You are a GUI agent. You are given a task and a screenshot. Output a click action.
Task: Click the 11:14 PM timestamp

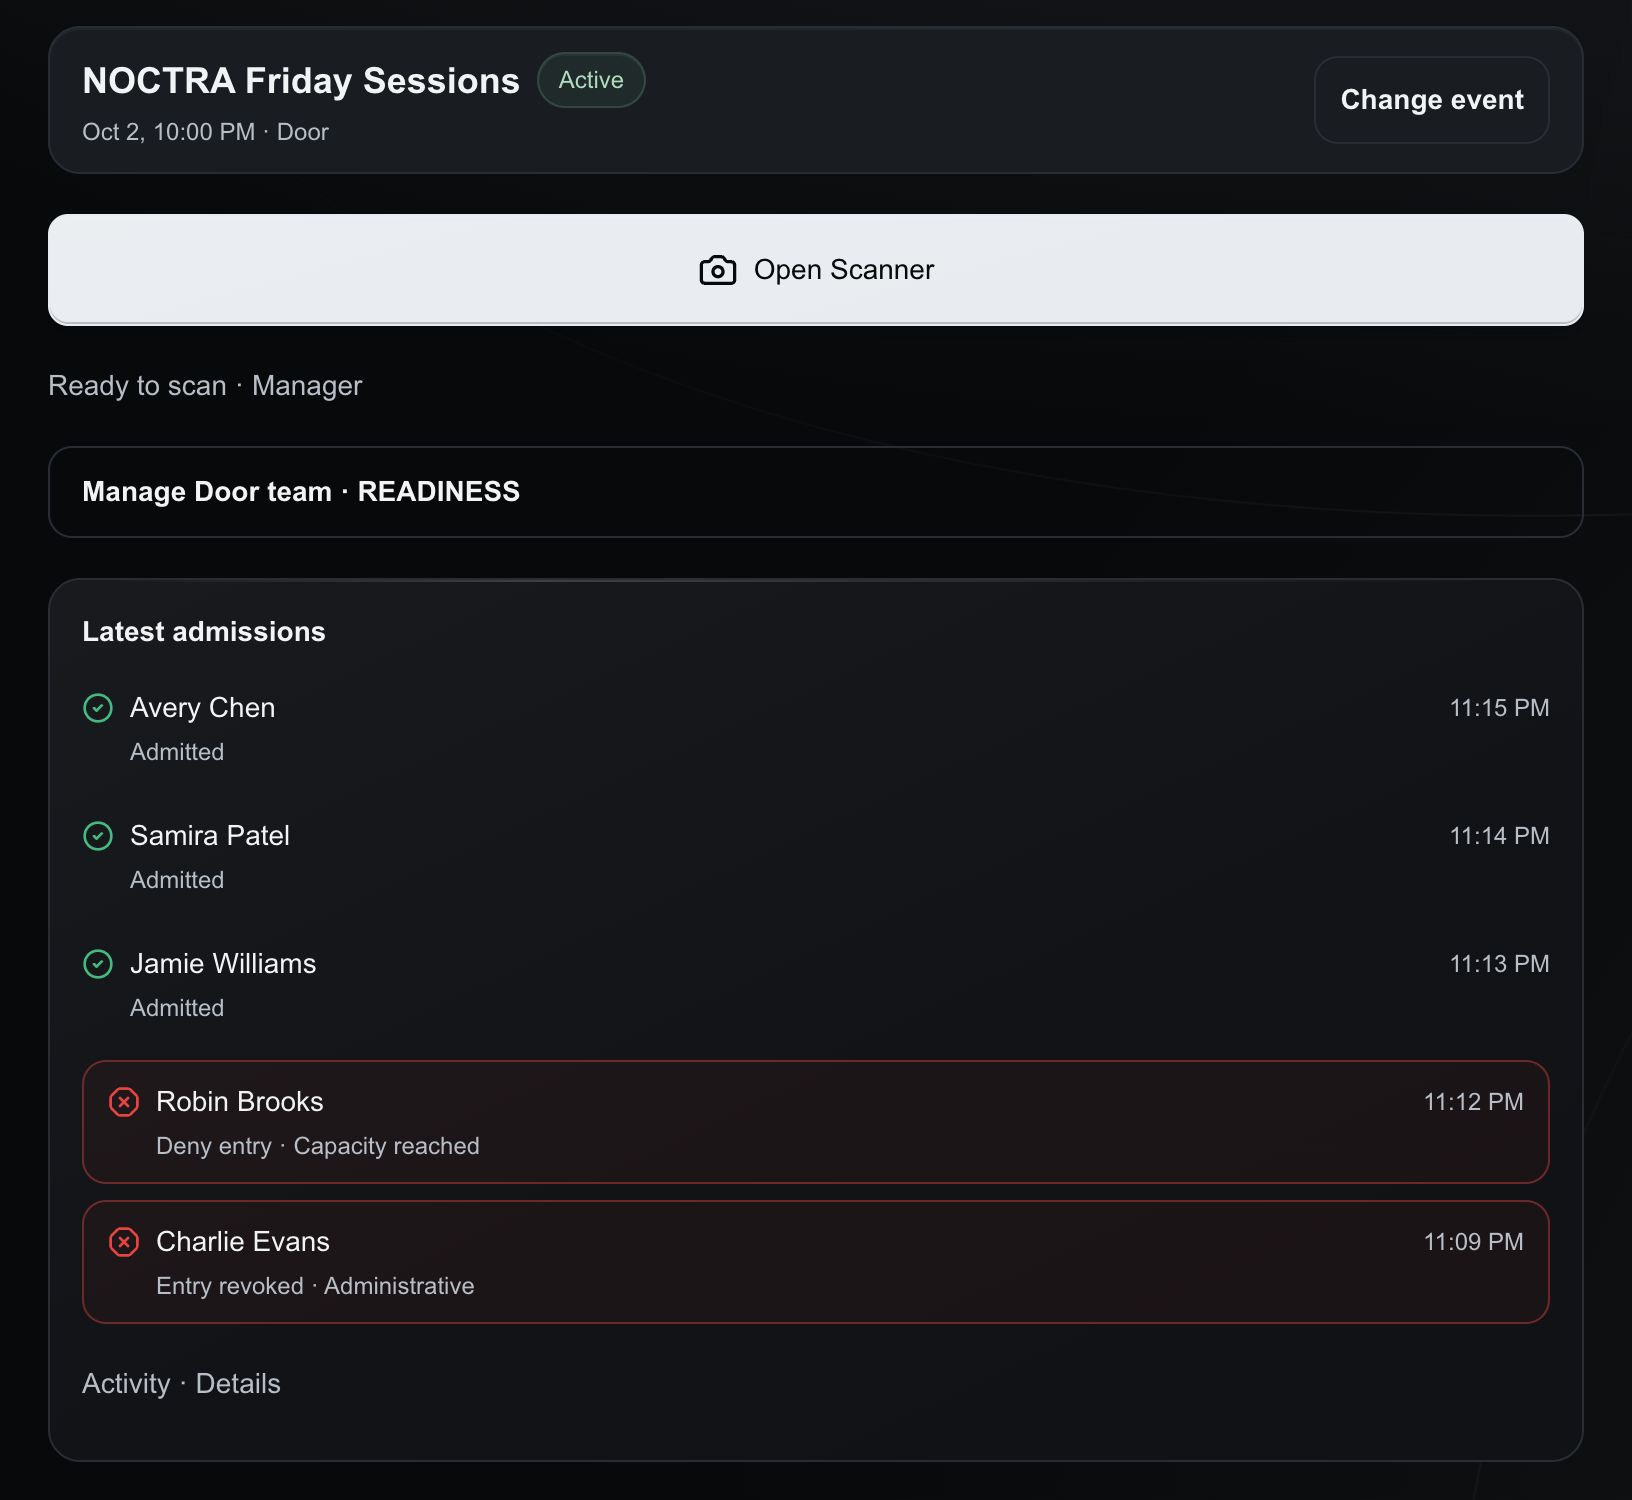[1499, 836]
